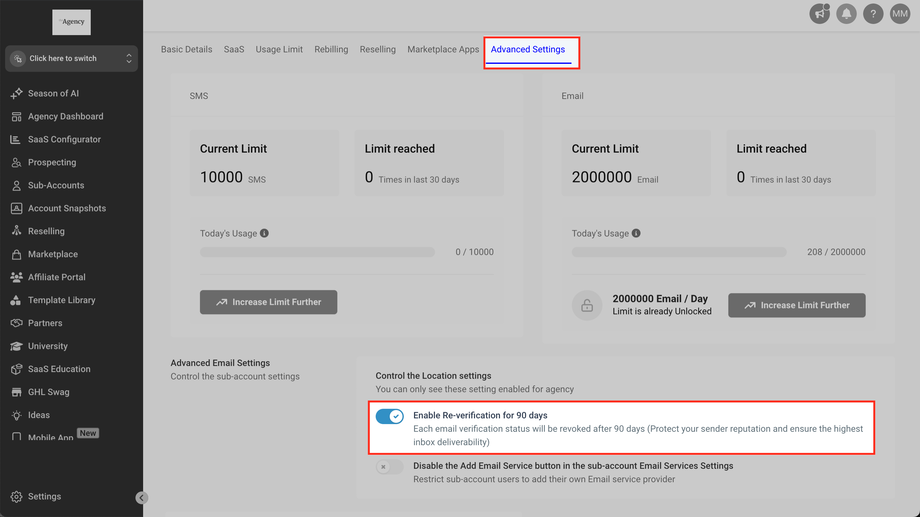Collapse the sidebar with the arrow button
Viewport: 920px width, 517px height.
pos(141,498)
